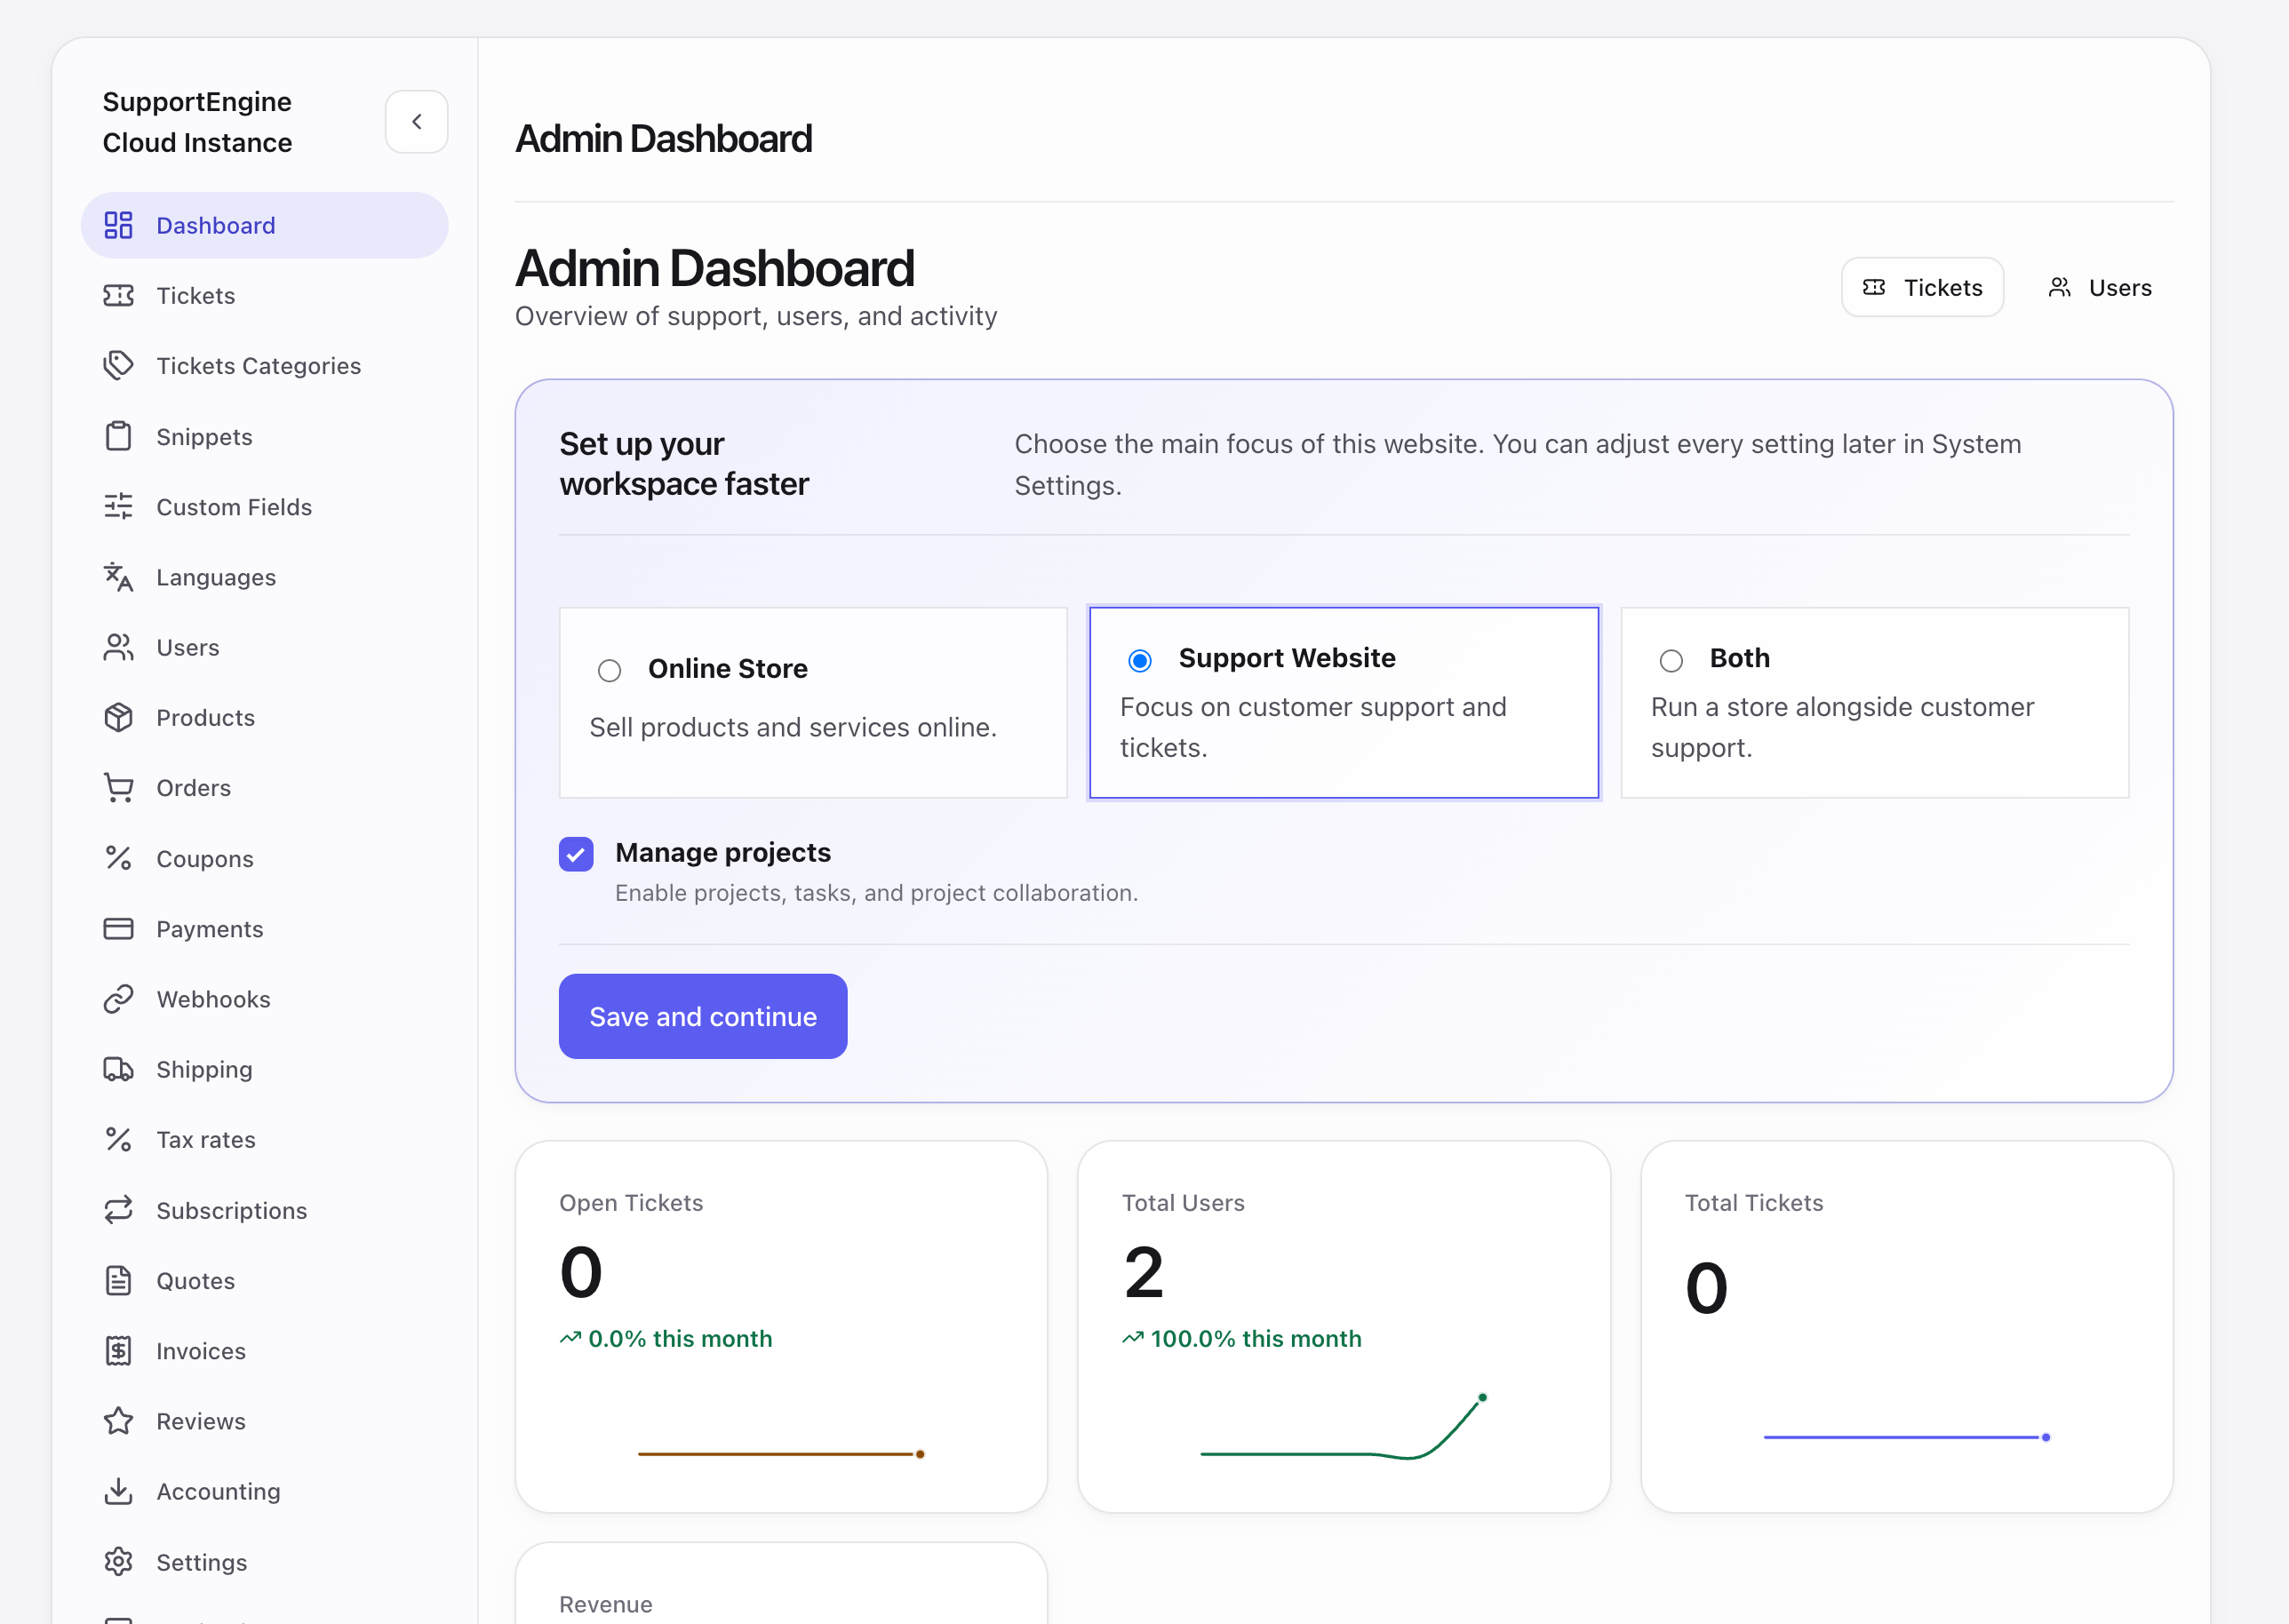The image size is (2289, 1624).
Task: Click the Quotes document icon
Action: click(x=118, y=1280)
